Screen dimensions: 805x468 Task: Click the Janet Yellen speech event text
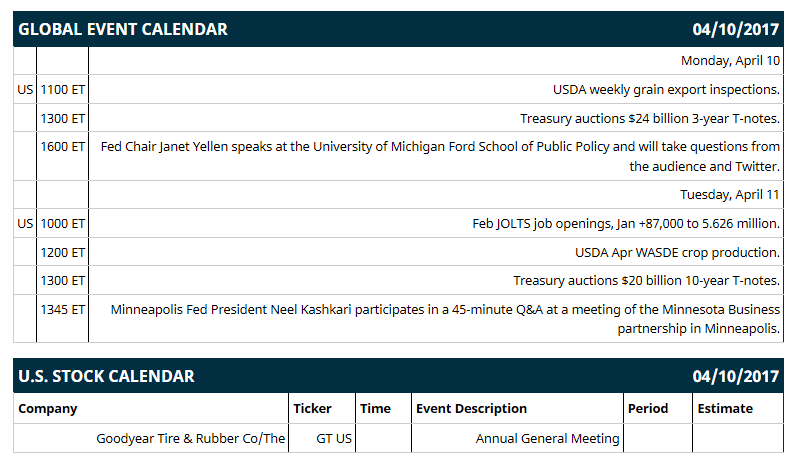pos(440,157)
